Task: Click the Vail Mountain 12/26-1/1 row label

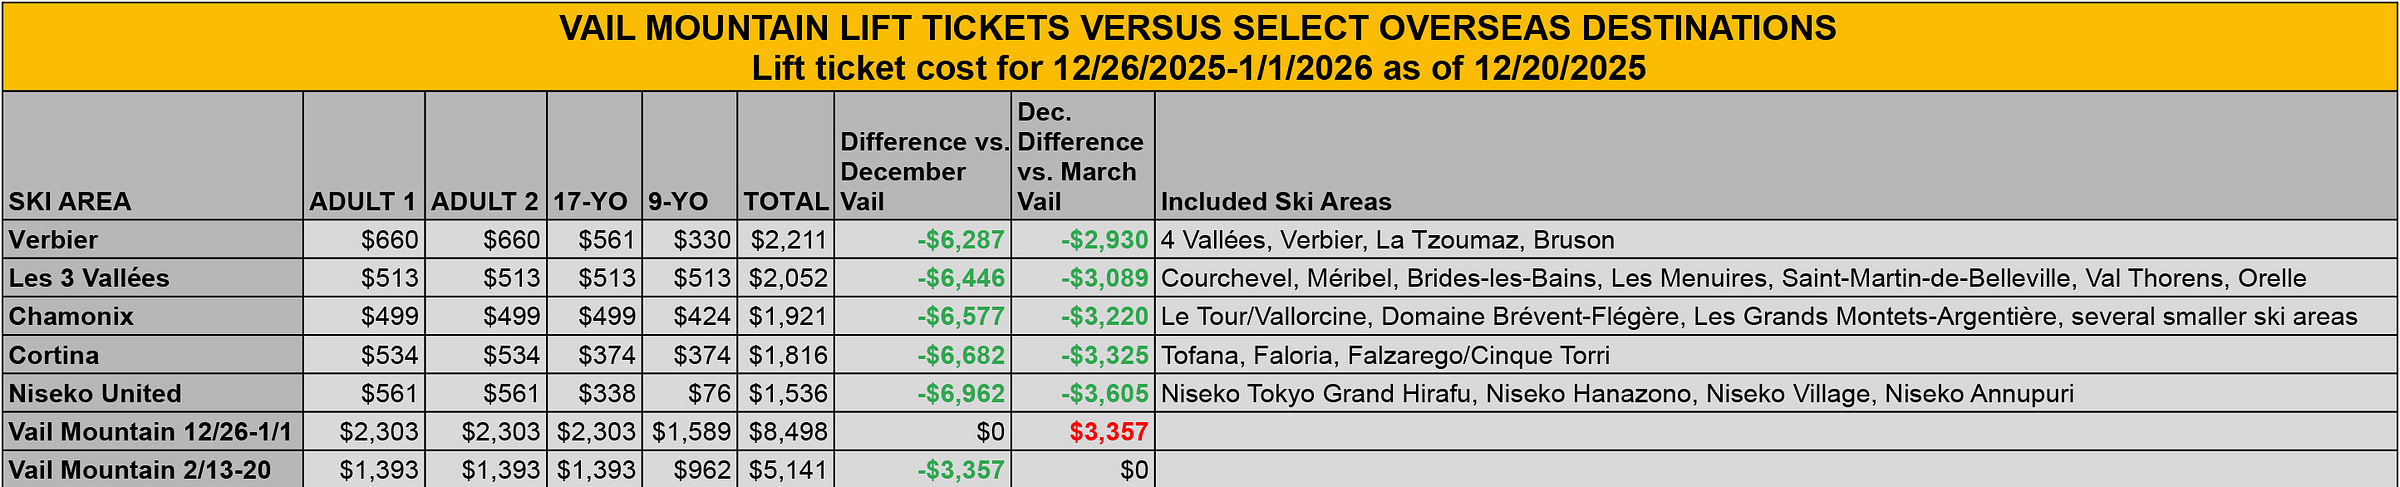Action: [x=150, y=432]
